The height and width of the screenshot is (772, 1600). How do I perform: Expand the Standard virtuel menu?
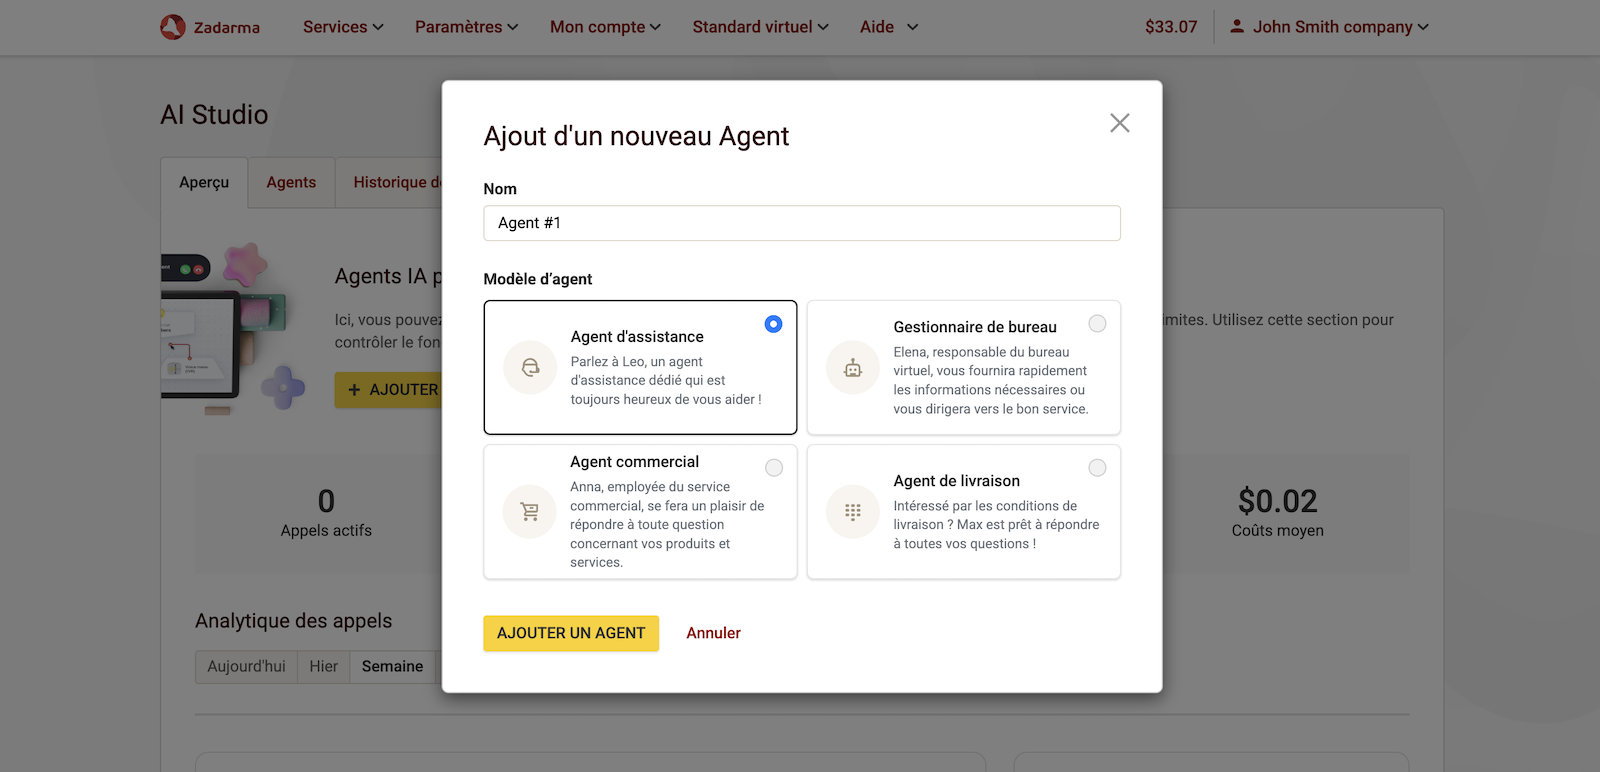[x=760, y=27]
